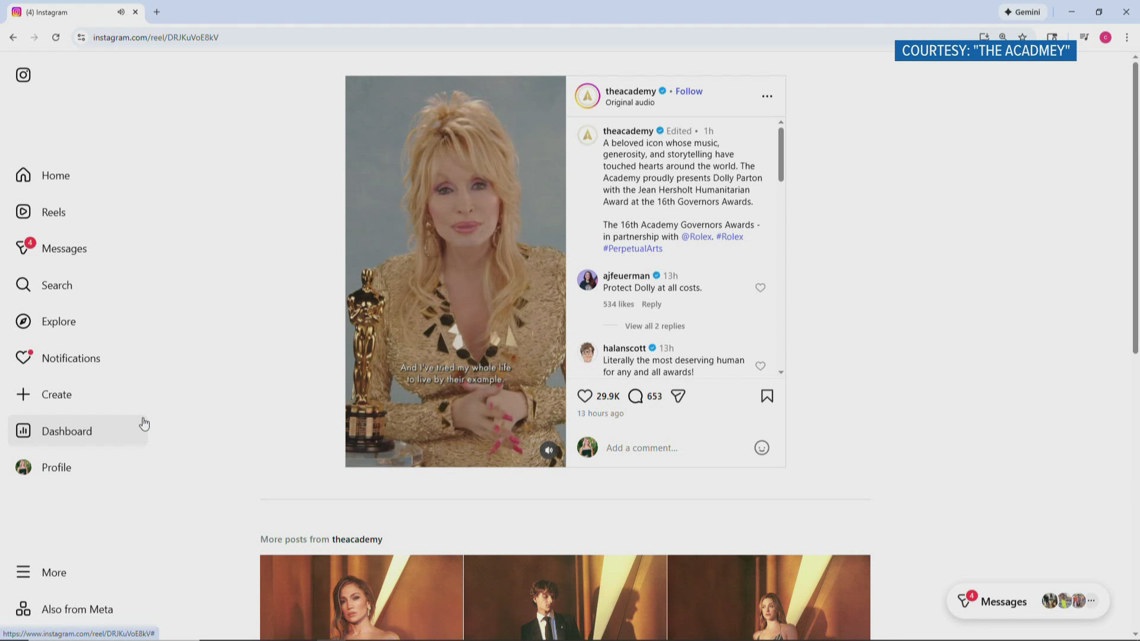Open post options three-dots menu
The height and width of the screenshot is (641, 1140).
click(x=767, y=96)
